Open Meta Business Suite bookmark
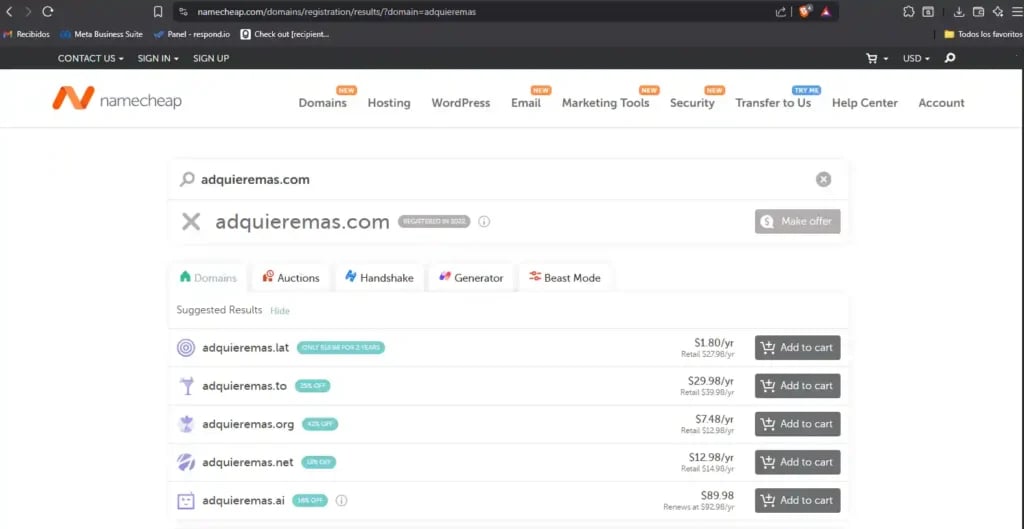Viewport: 1024px width, 529px height. point(101,34)
